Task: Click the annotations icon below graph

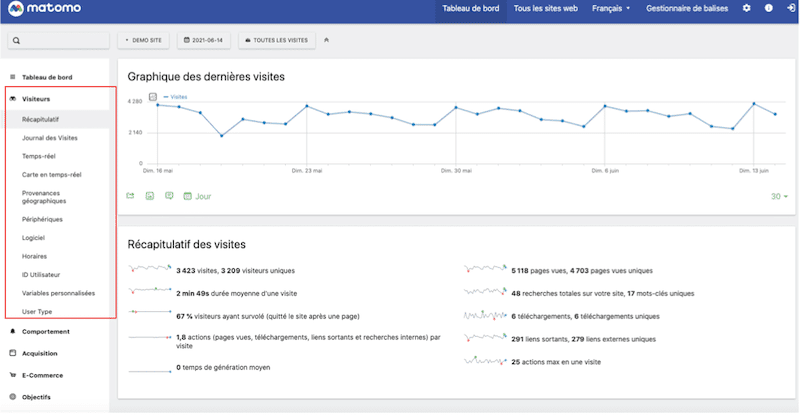Action: pyautogui.click(x=168, y=196)
